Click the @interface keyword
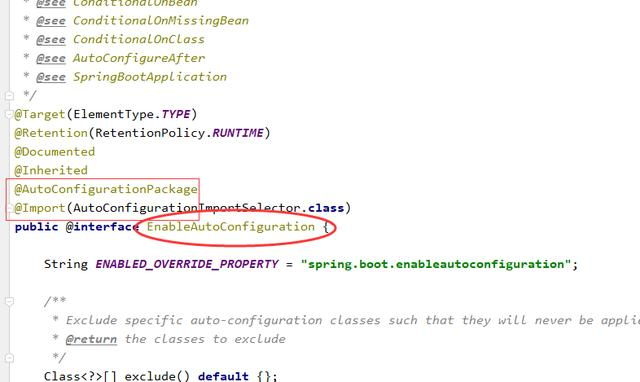 point(102,227)
